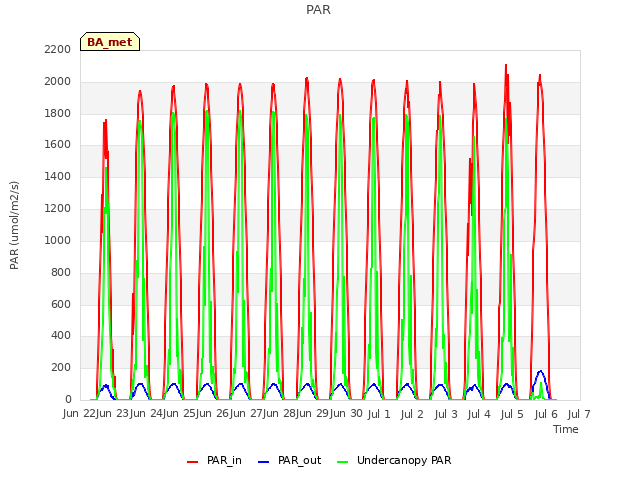The width and height of the screenshot is (640, 480).
Task: Click the red PAR_in peak on Jun 22
Action: click(106, 120)
